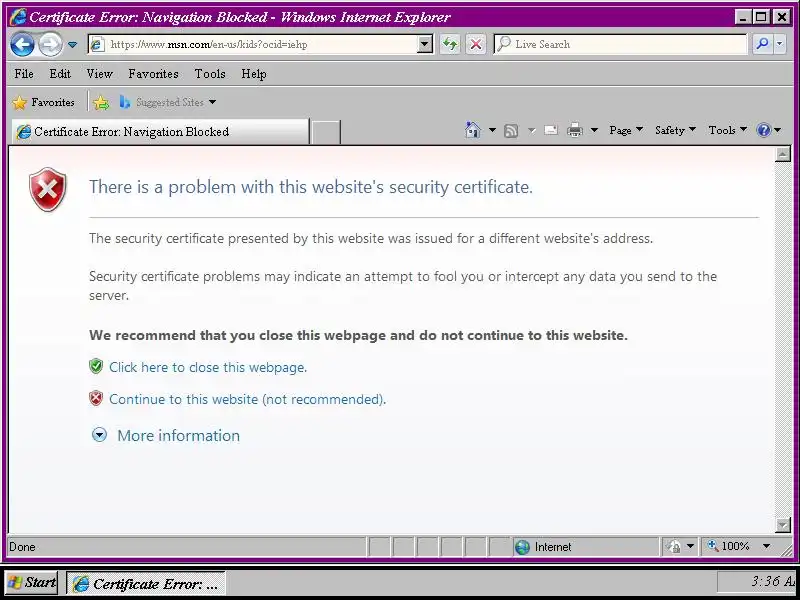Click the Stop loading red X icon
This screenshot has width=800, height=600.
(x=476, y=44)
